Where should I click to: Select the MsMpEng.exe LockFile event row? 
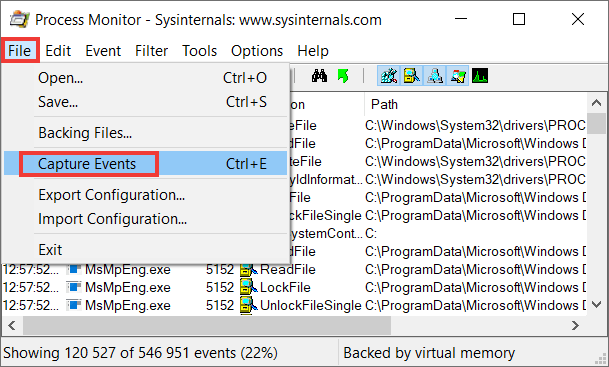[294, 287]
